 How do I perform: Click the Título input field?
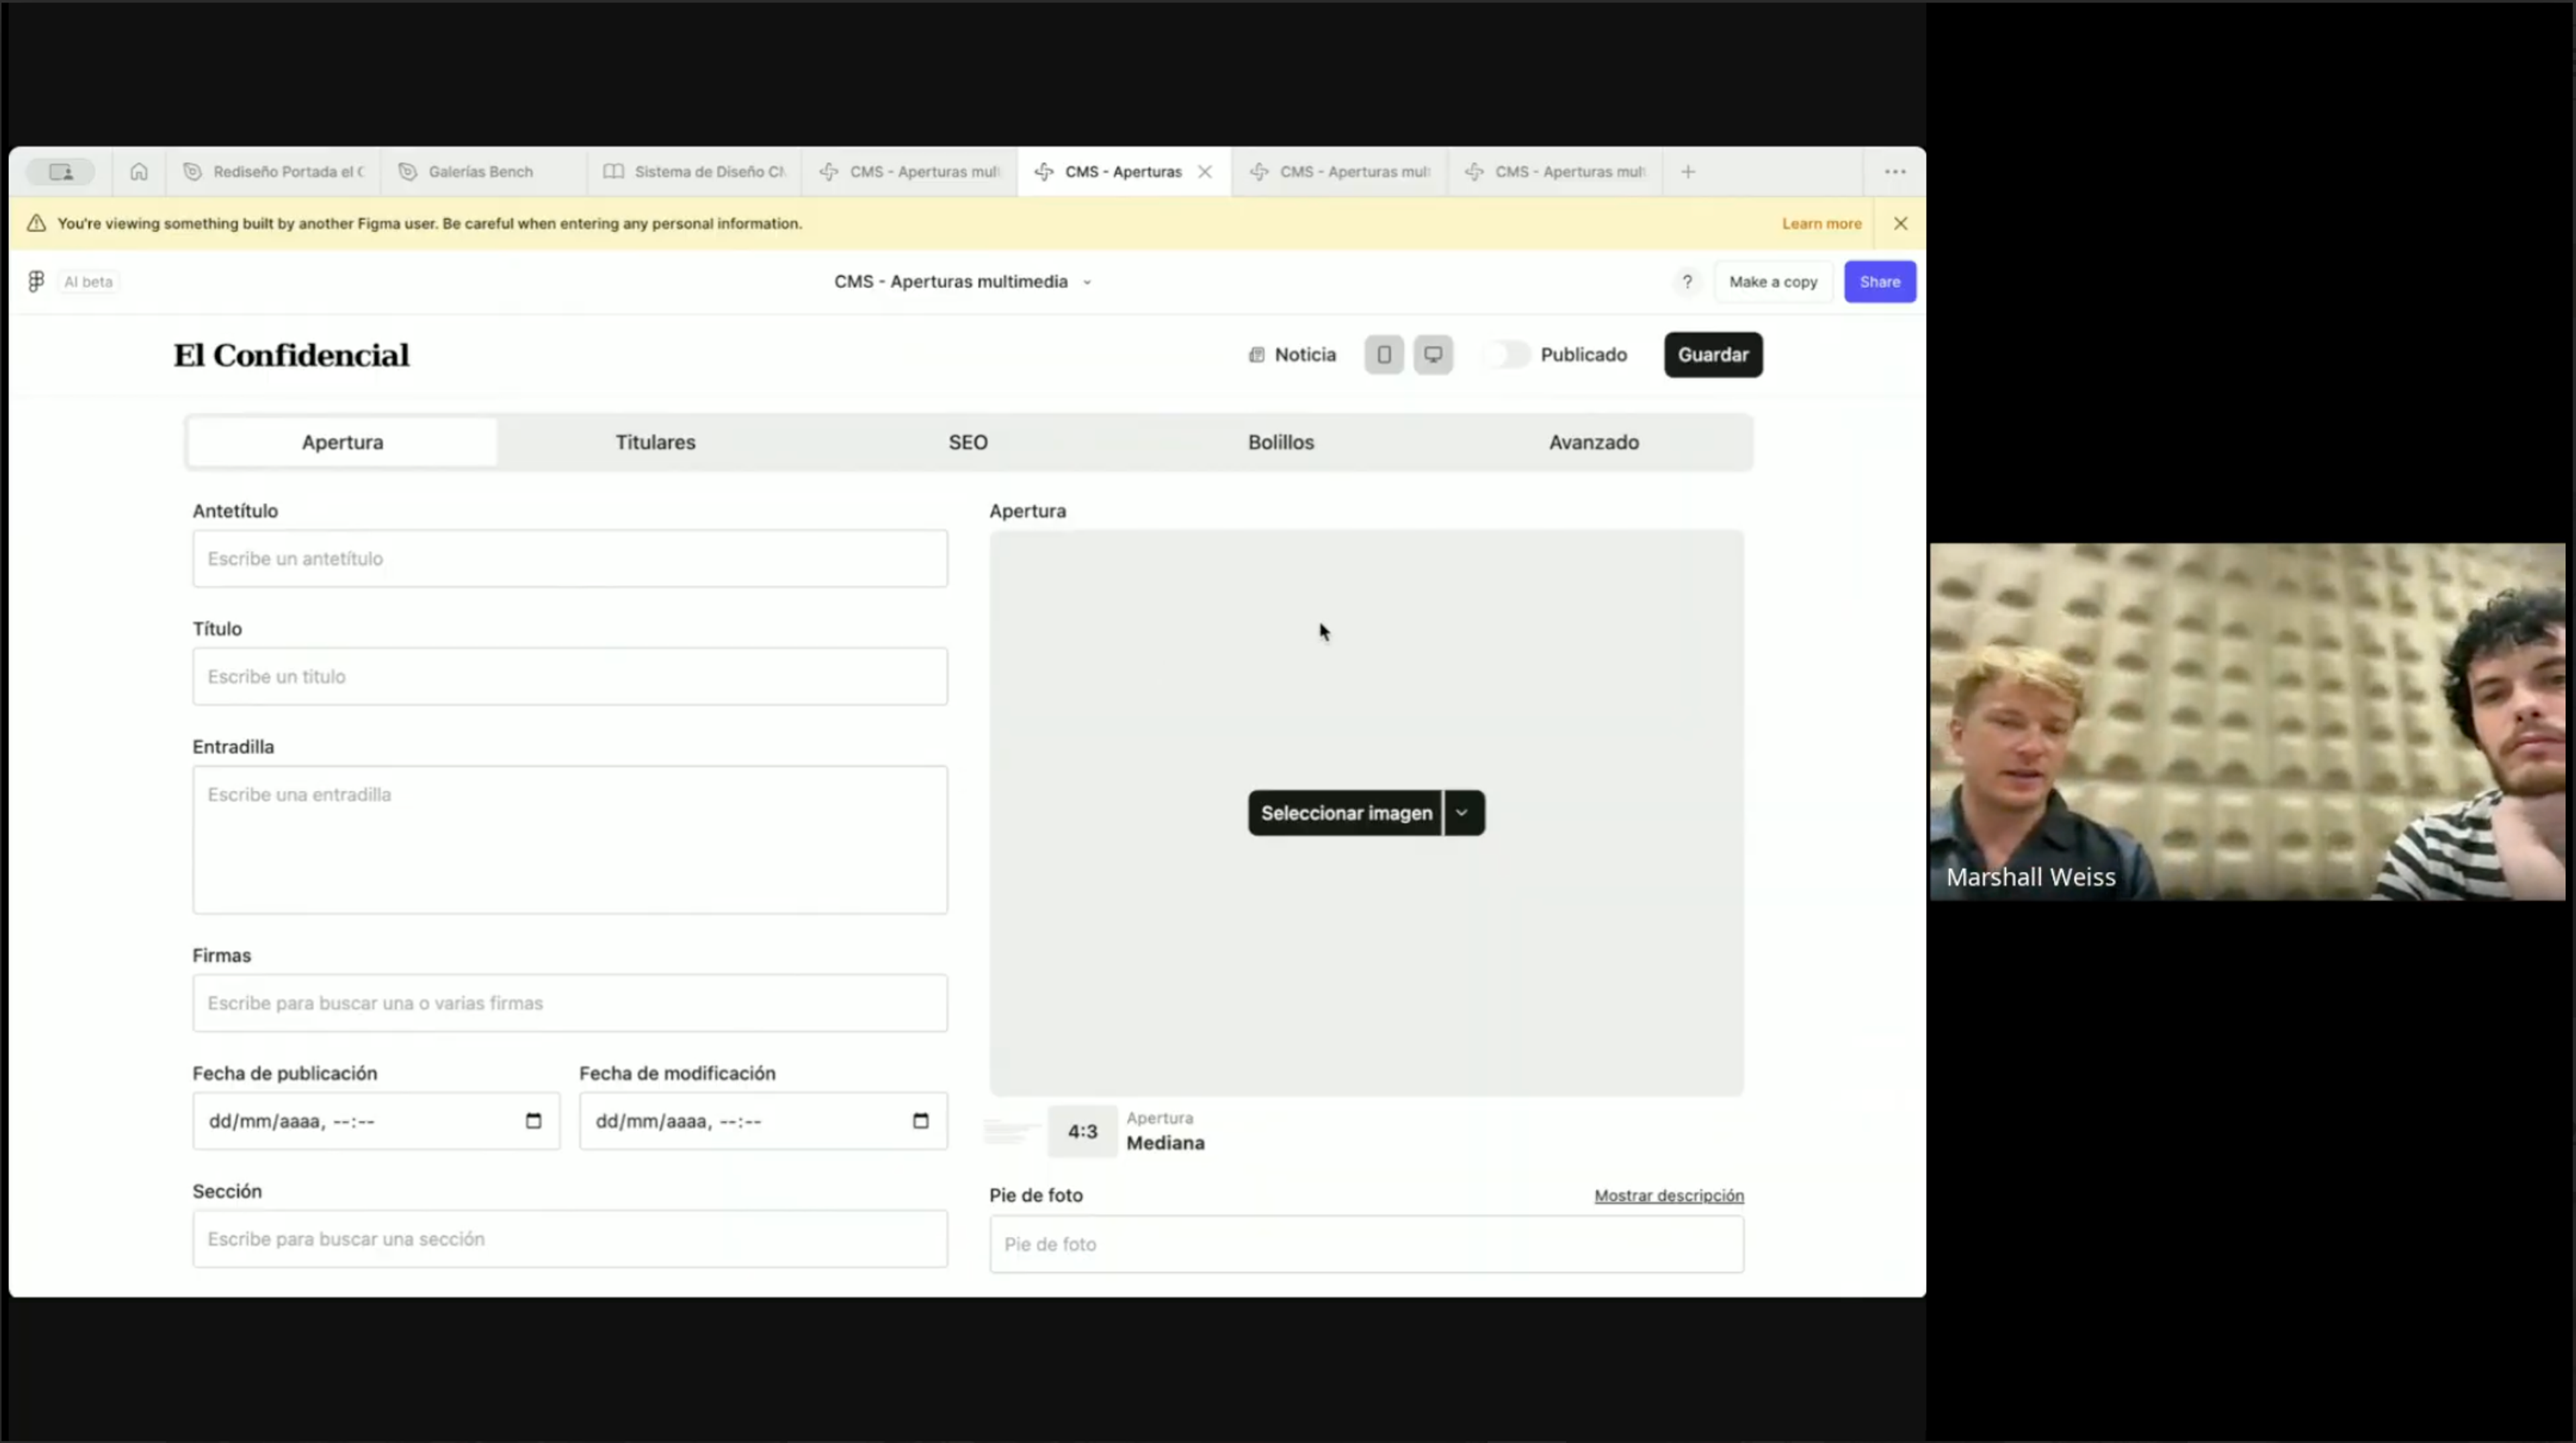tap(570, 677)
